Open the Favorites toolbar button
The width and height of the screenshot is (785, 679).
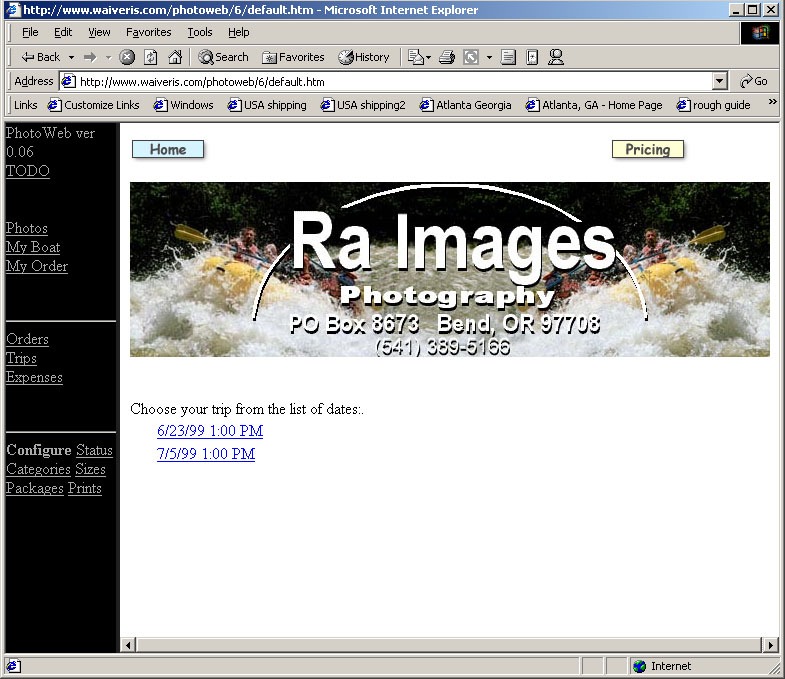(293, 57)
